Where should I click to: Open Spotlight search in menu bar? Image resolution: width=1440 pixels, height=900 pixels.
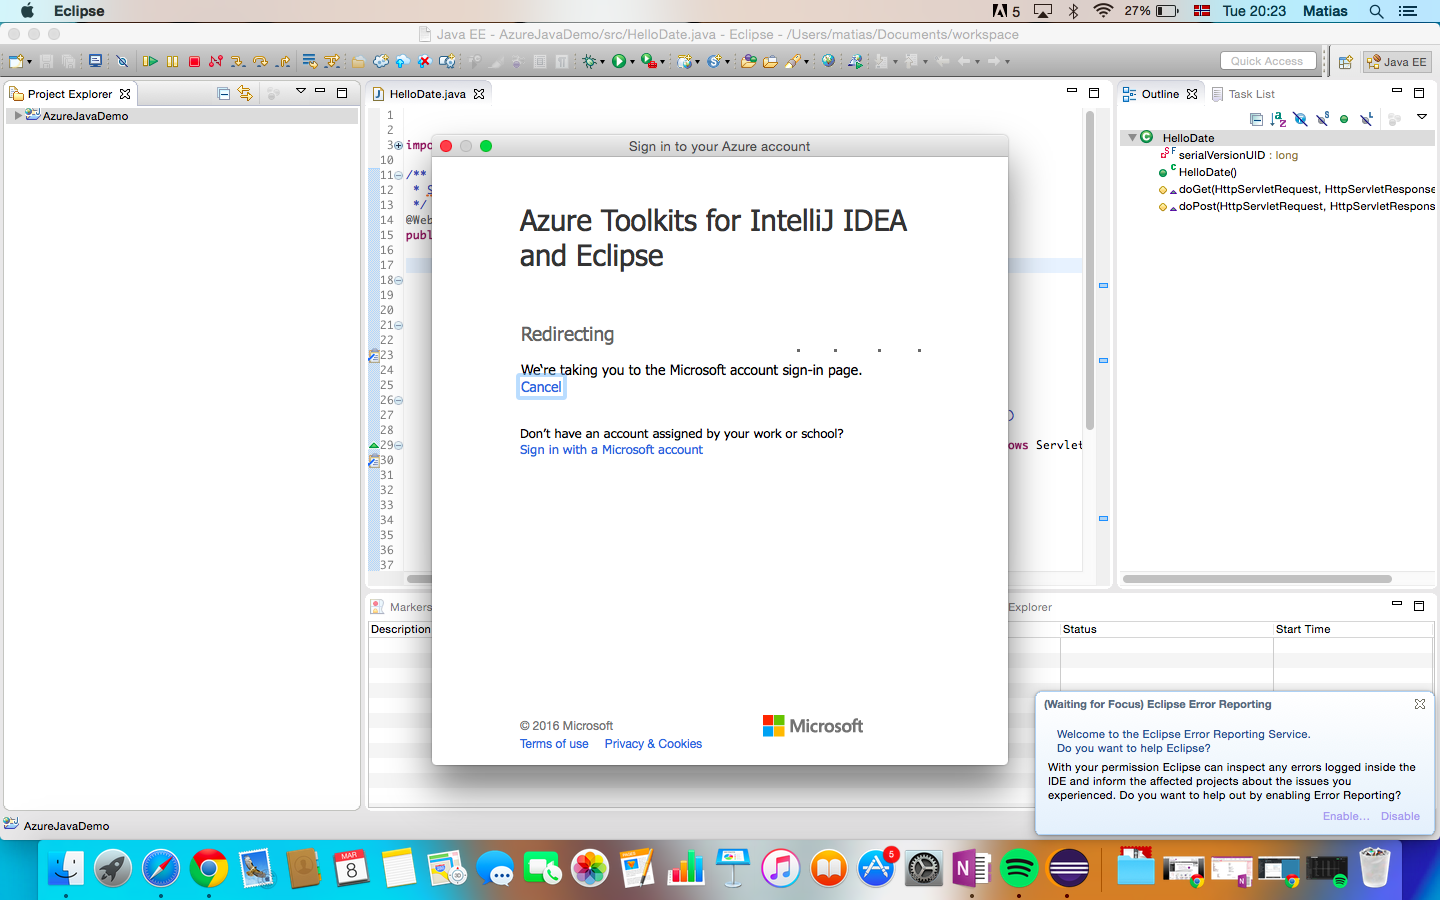click(1376, 11)
